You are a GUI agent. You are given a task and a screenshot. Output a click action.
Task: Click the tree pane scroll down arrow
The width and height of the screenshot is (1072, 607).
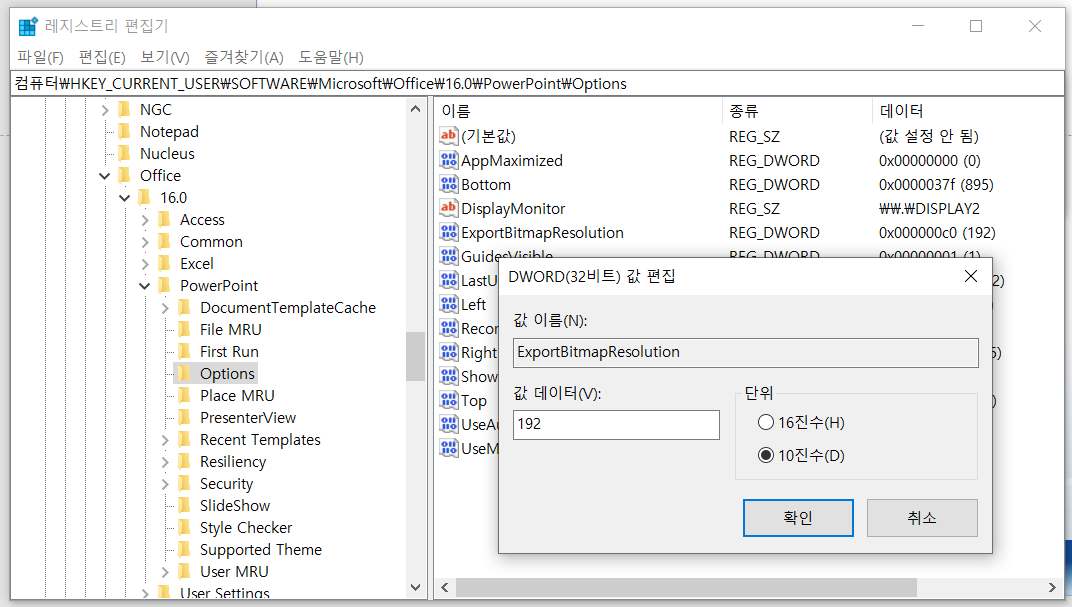tap(415, 587)
